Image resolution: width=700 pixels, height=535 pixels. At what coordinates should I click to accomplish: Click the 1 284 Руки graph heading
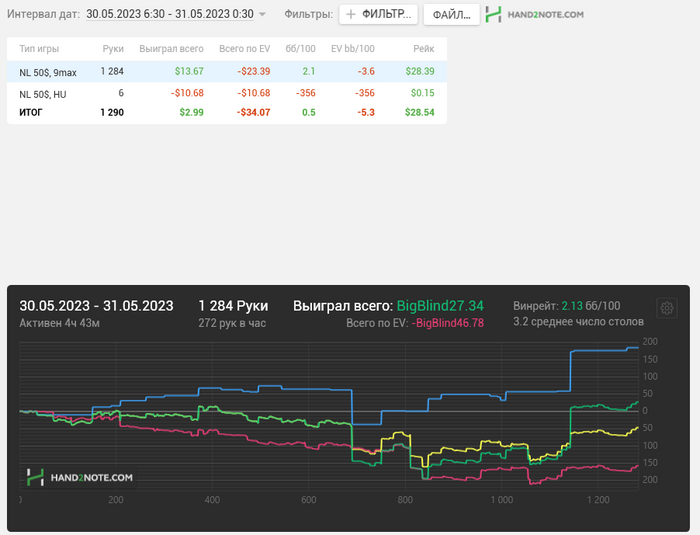pyautogui.click(x=233, y=306)
